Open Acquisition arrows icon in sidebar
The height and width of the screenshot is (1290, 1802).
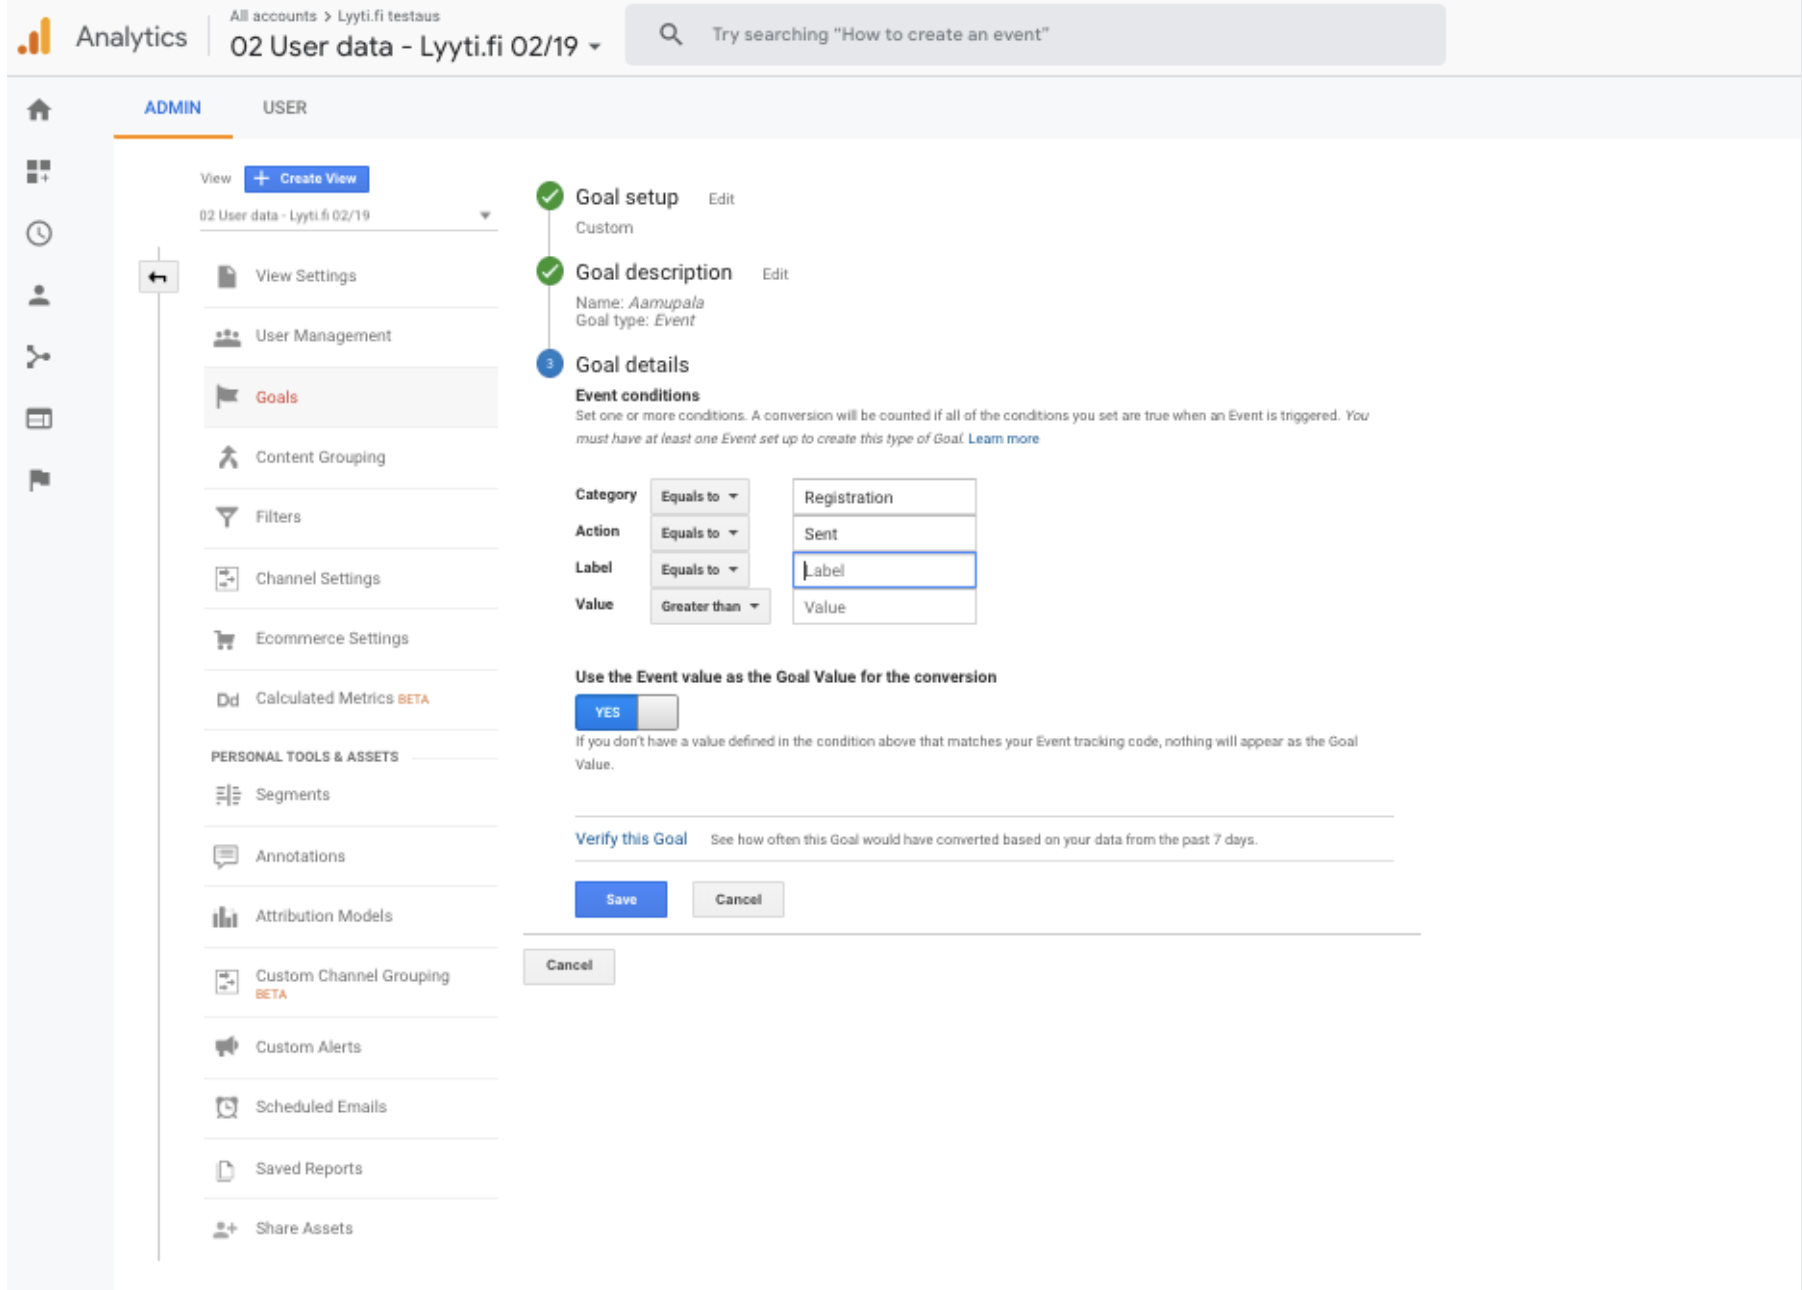pos(39,357)
